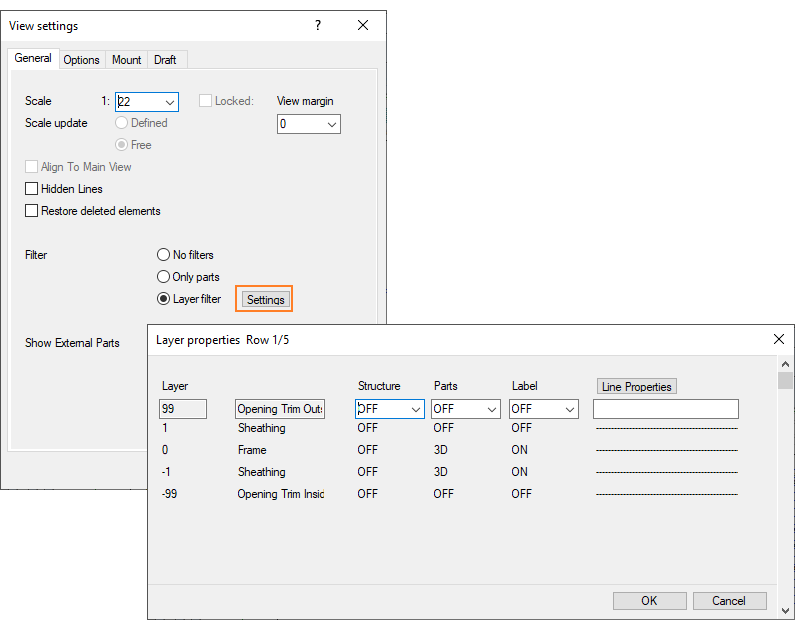Switch to the Options tab
The image size is (795, 630).
[81, 60]
